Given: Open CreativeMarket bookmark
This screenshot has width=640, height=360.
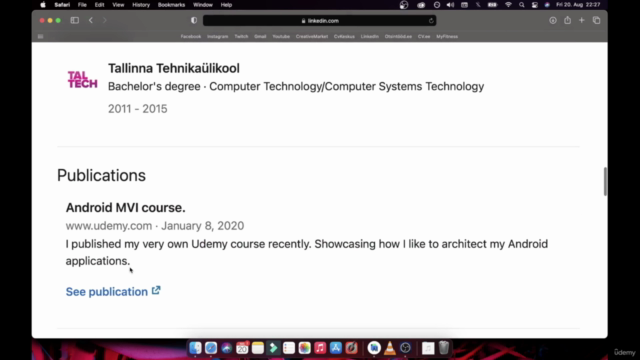Looking at the screenshot, I should [x=312, y=36].
